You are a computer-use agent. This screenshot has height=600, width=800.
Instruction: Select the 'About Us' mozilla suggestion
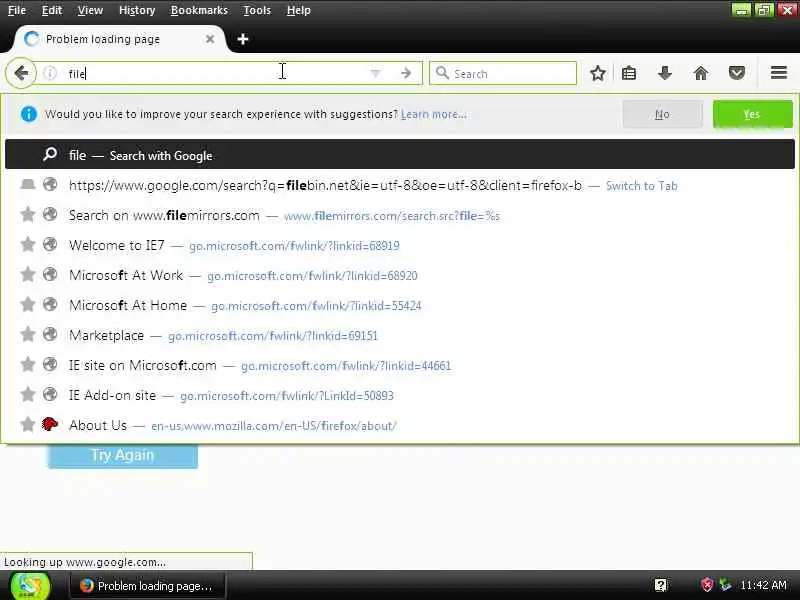[x=399, y=425]
